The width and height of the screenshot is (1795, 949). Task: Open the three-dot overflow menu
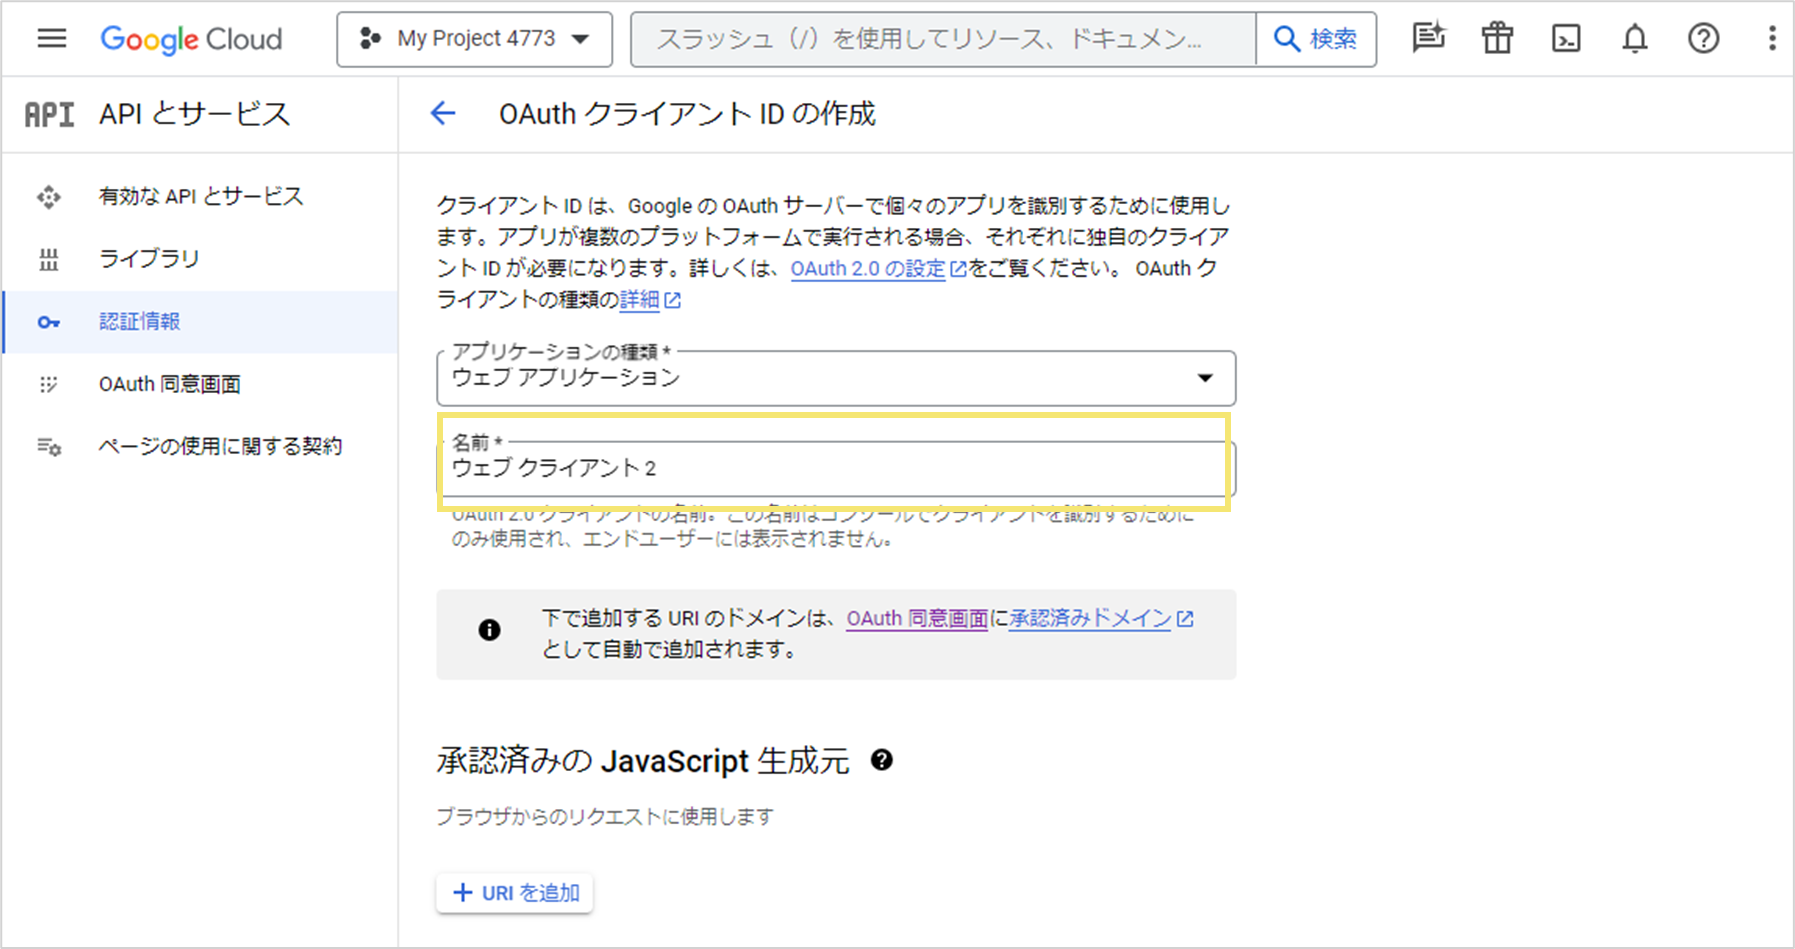[x=1771, y=38]
